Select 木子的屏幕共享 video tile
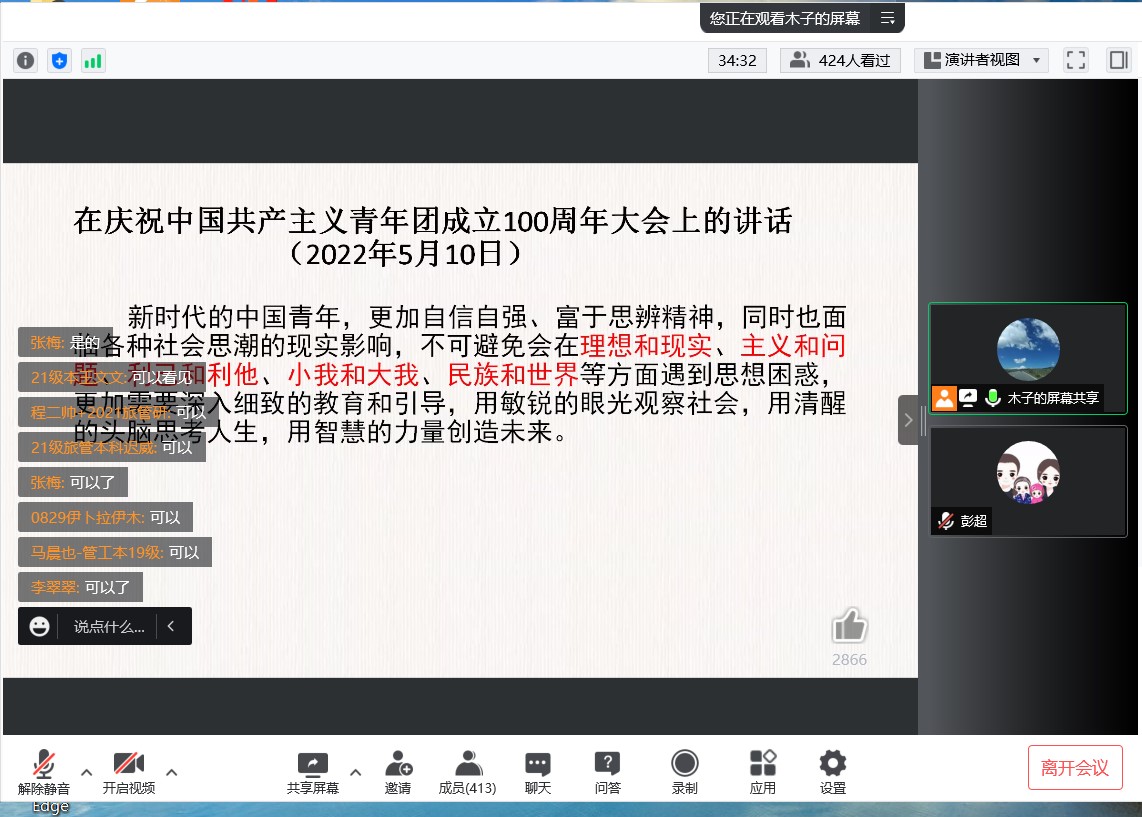 pyautogui.click(x=1028, y=358)
